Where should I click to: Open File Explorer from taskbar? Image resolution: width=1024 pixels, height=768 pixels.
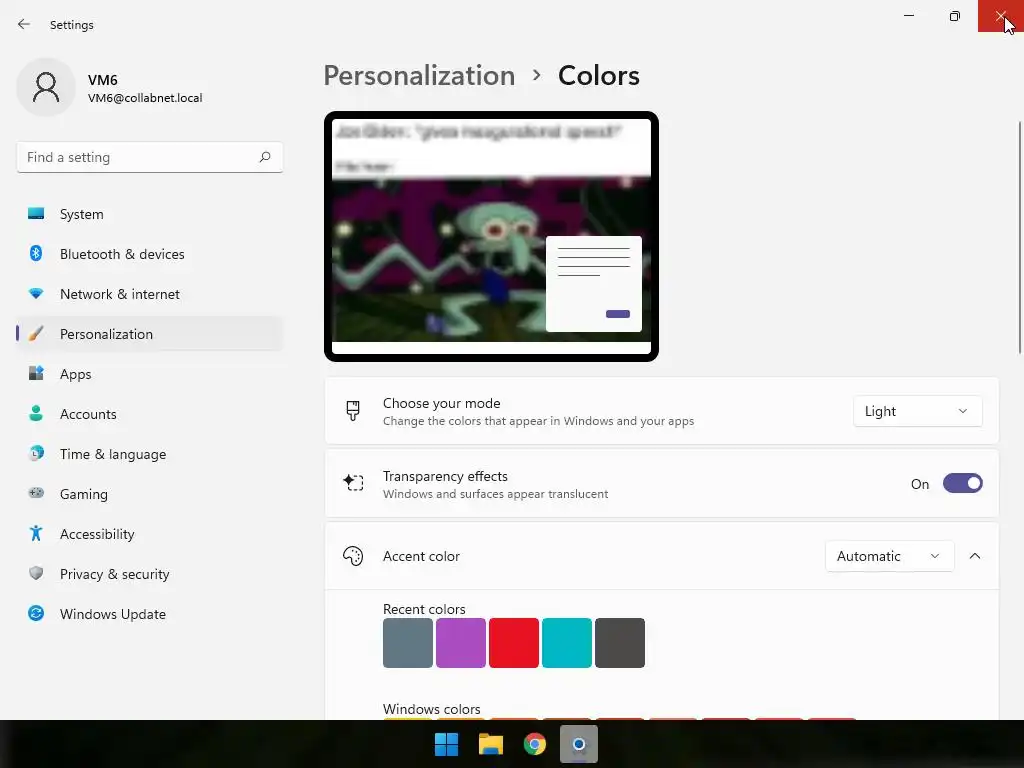[490, 744]
